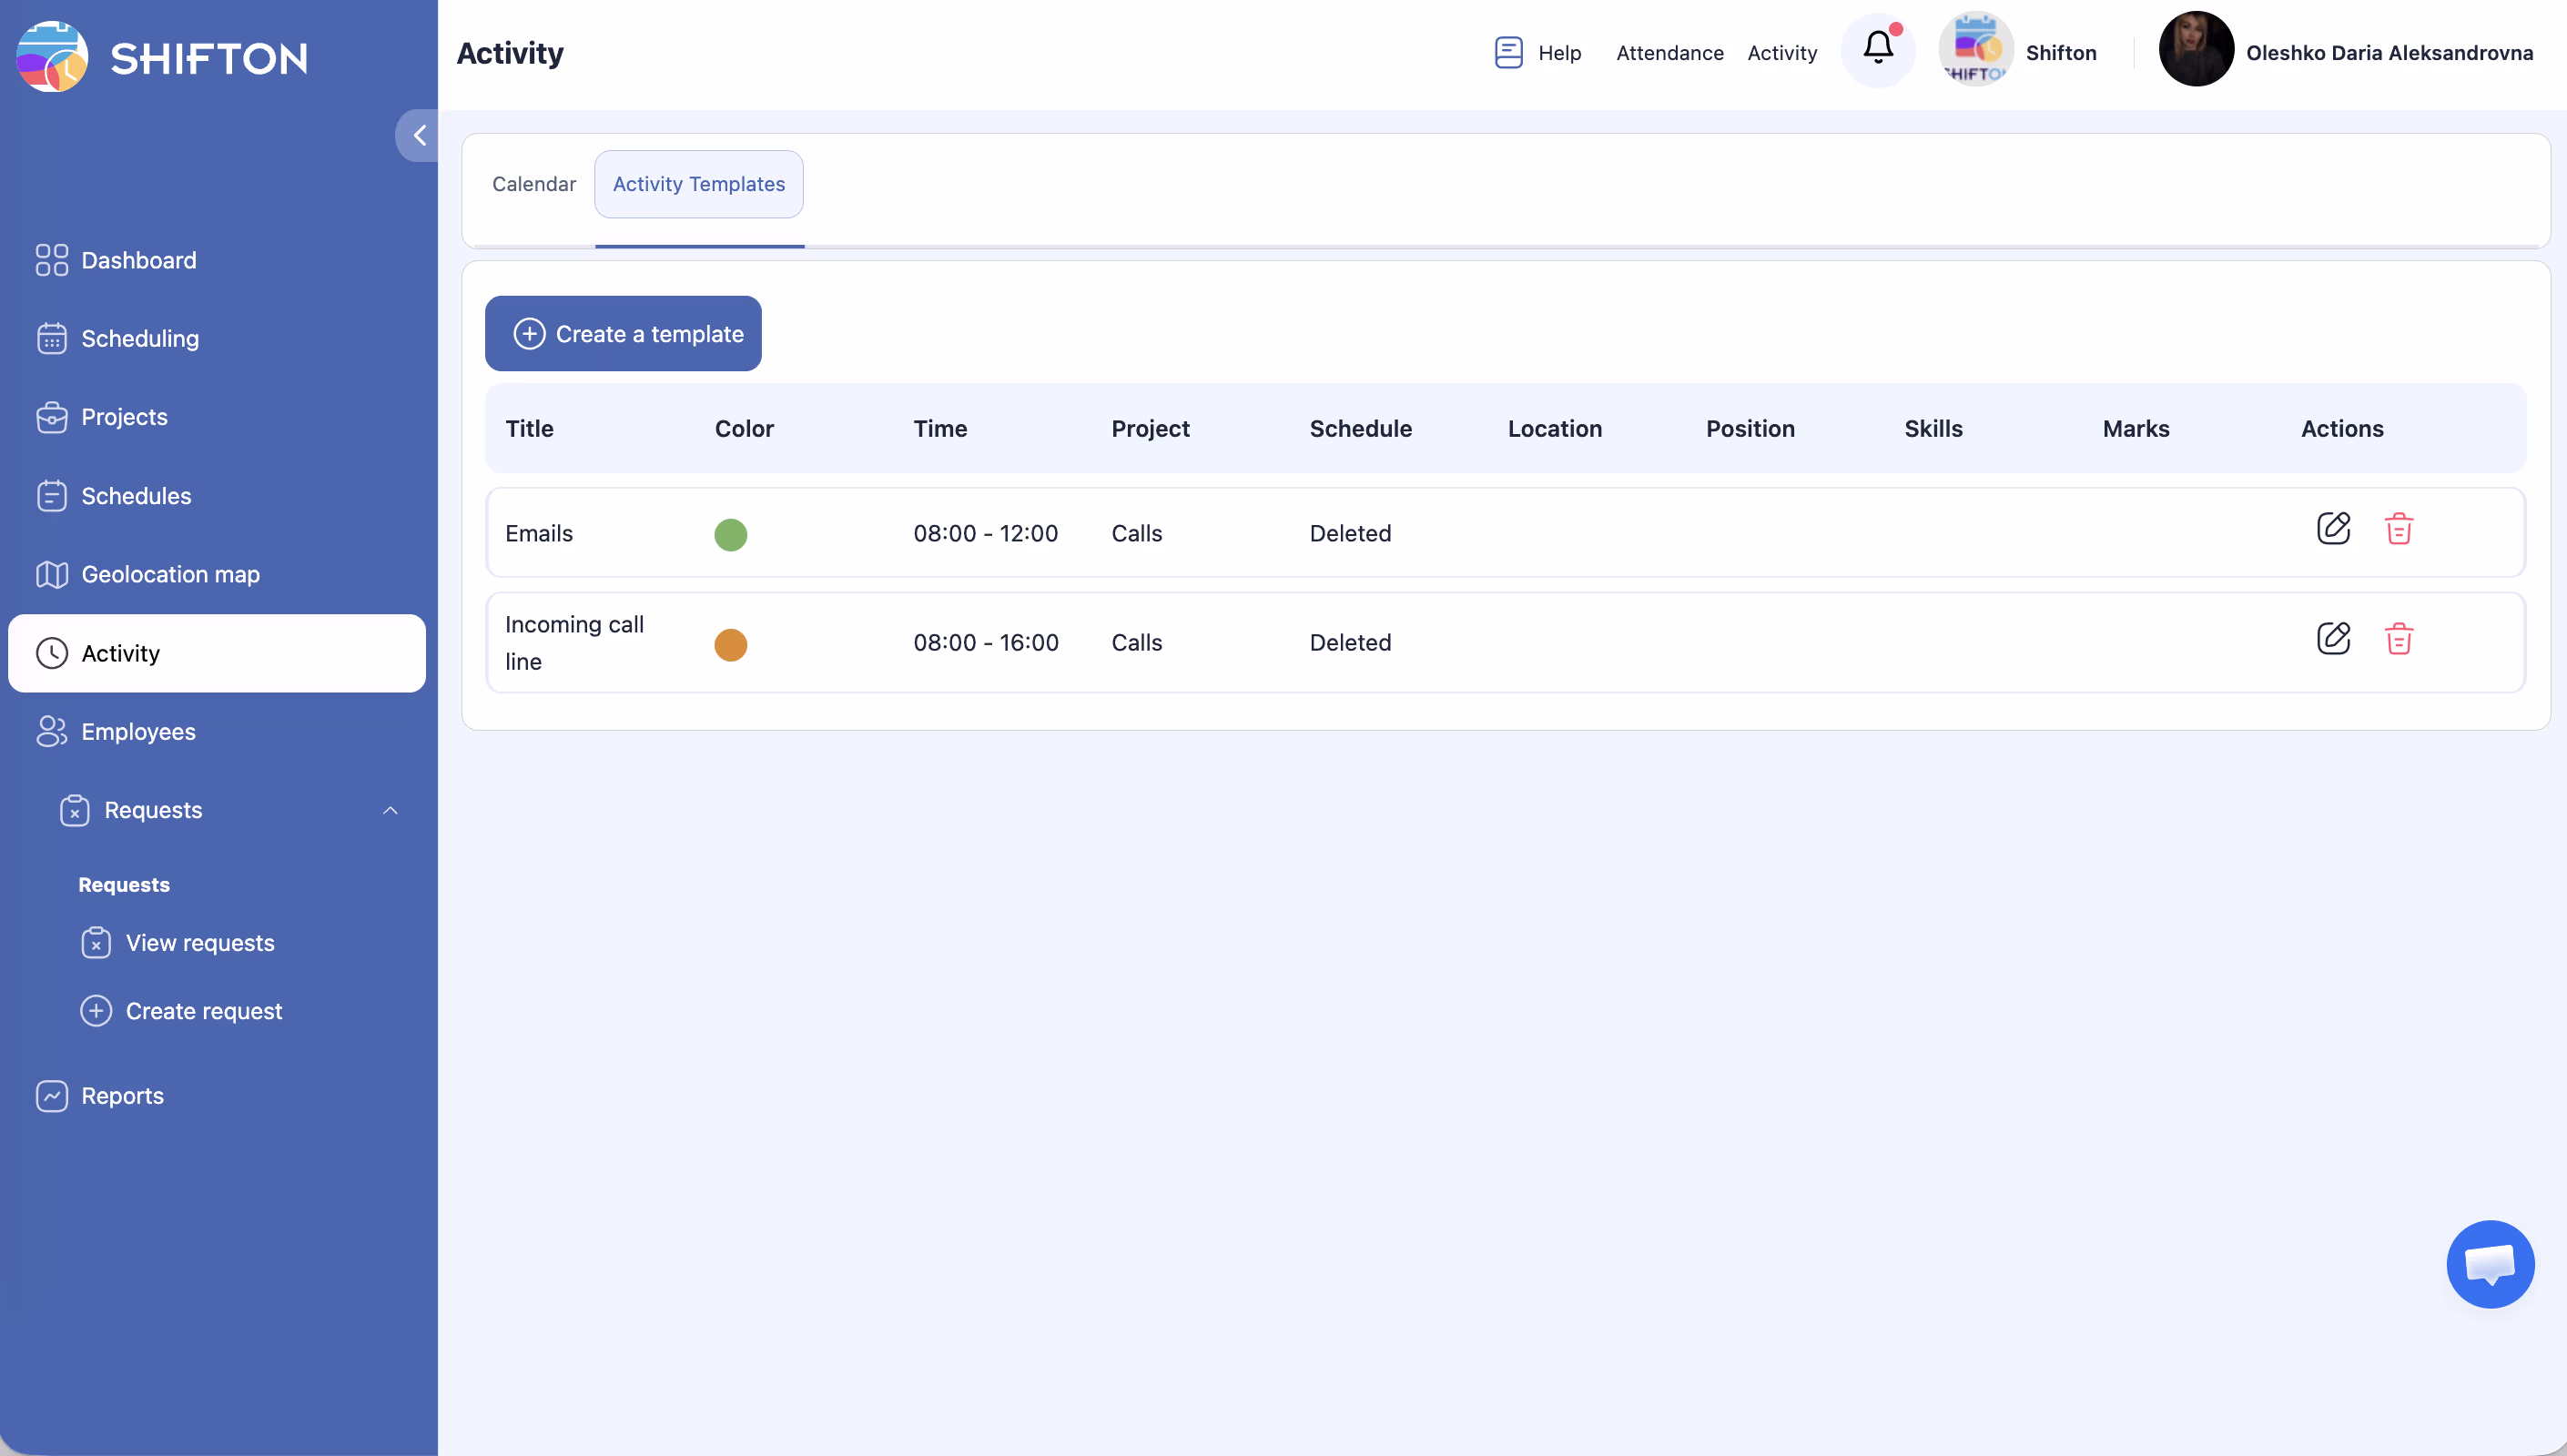This screenshot has height=1456, width=2567.
Task: Delete the Emails template
Action: click(x=2398, y=529)
